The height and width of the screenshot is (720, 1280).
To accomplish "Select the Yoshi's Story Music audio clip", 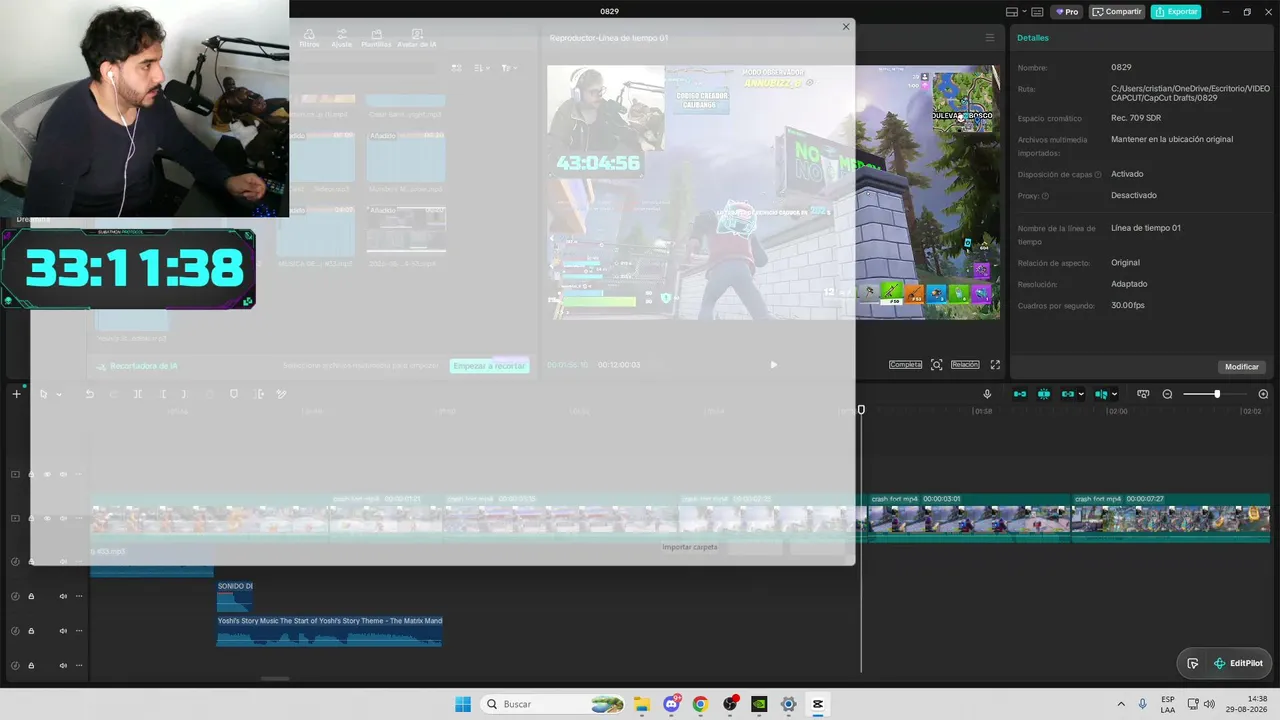I will (x=329, y=631).
